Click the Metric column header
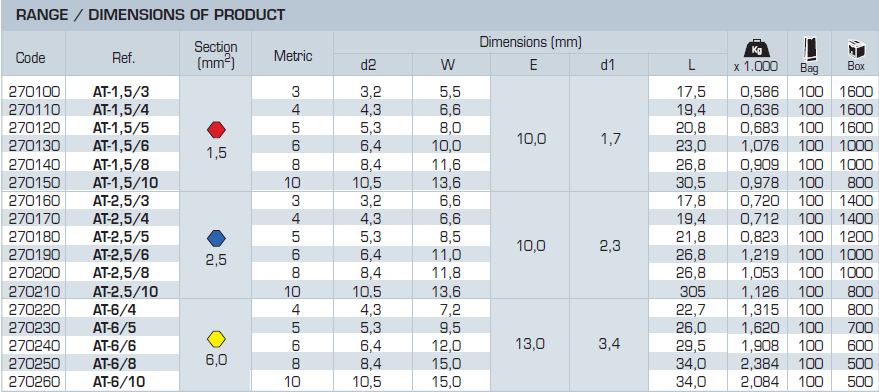This screenshot has width=879, height=392. [x=293, y=56]
